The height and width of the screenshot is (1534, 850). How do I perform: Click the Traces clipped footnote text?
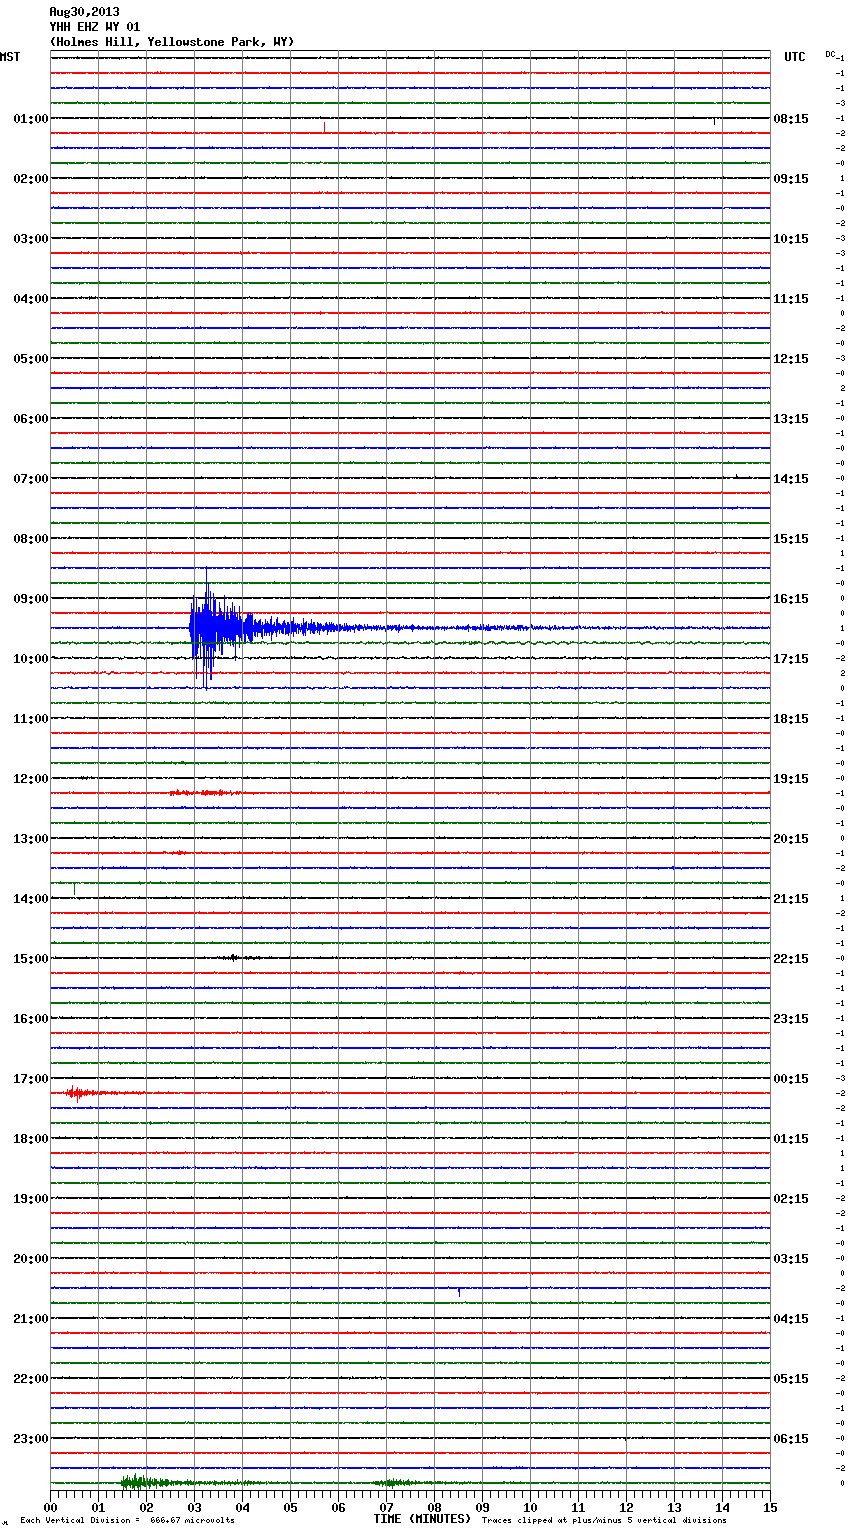pyautogui.click(x=604, y=1520)
